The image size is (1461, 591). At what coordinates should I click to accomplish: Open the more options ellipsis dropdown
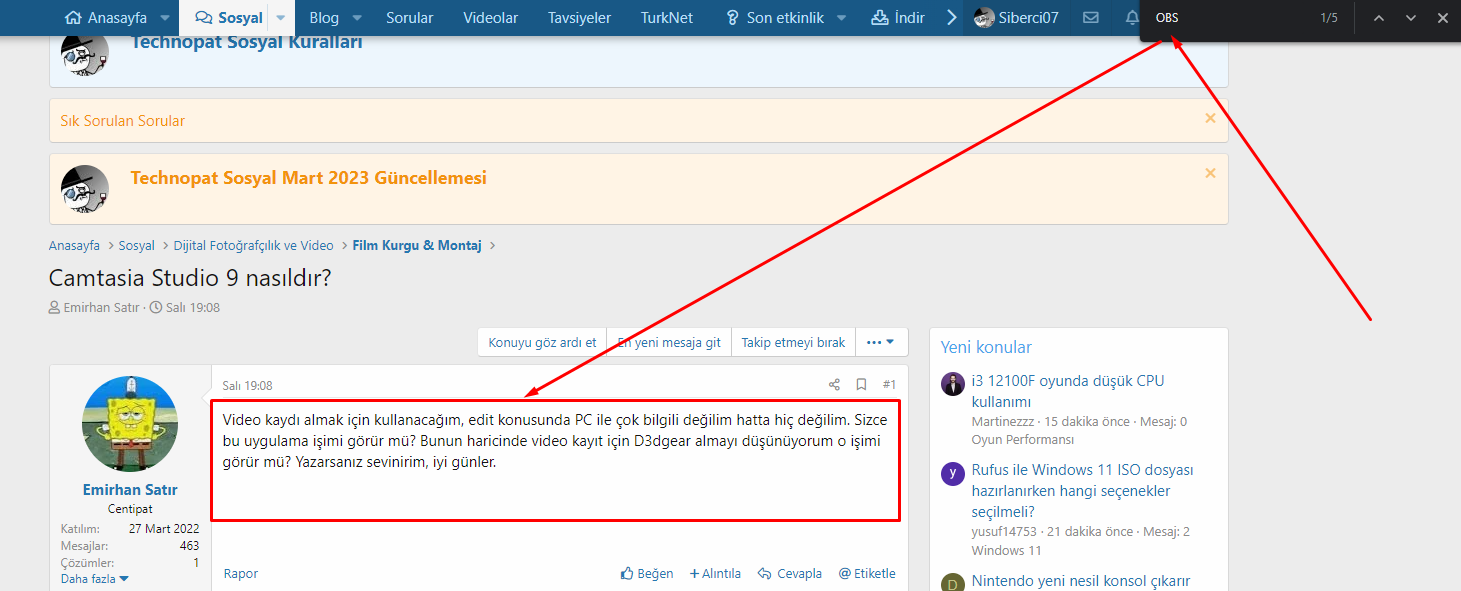tap(881, 342)
